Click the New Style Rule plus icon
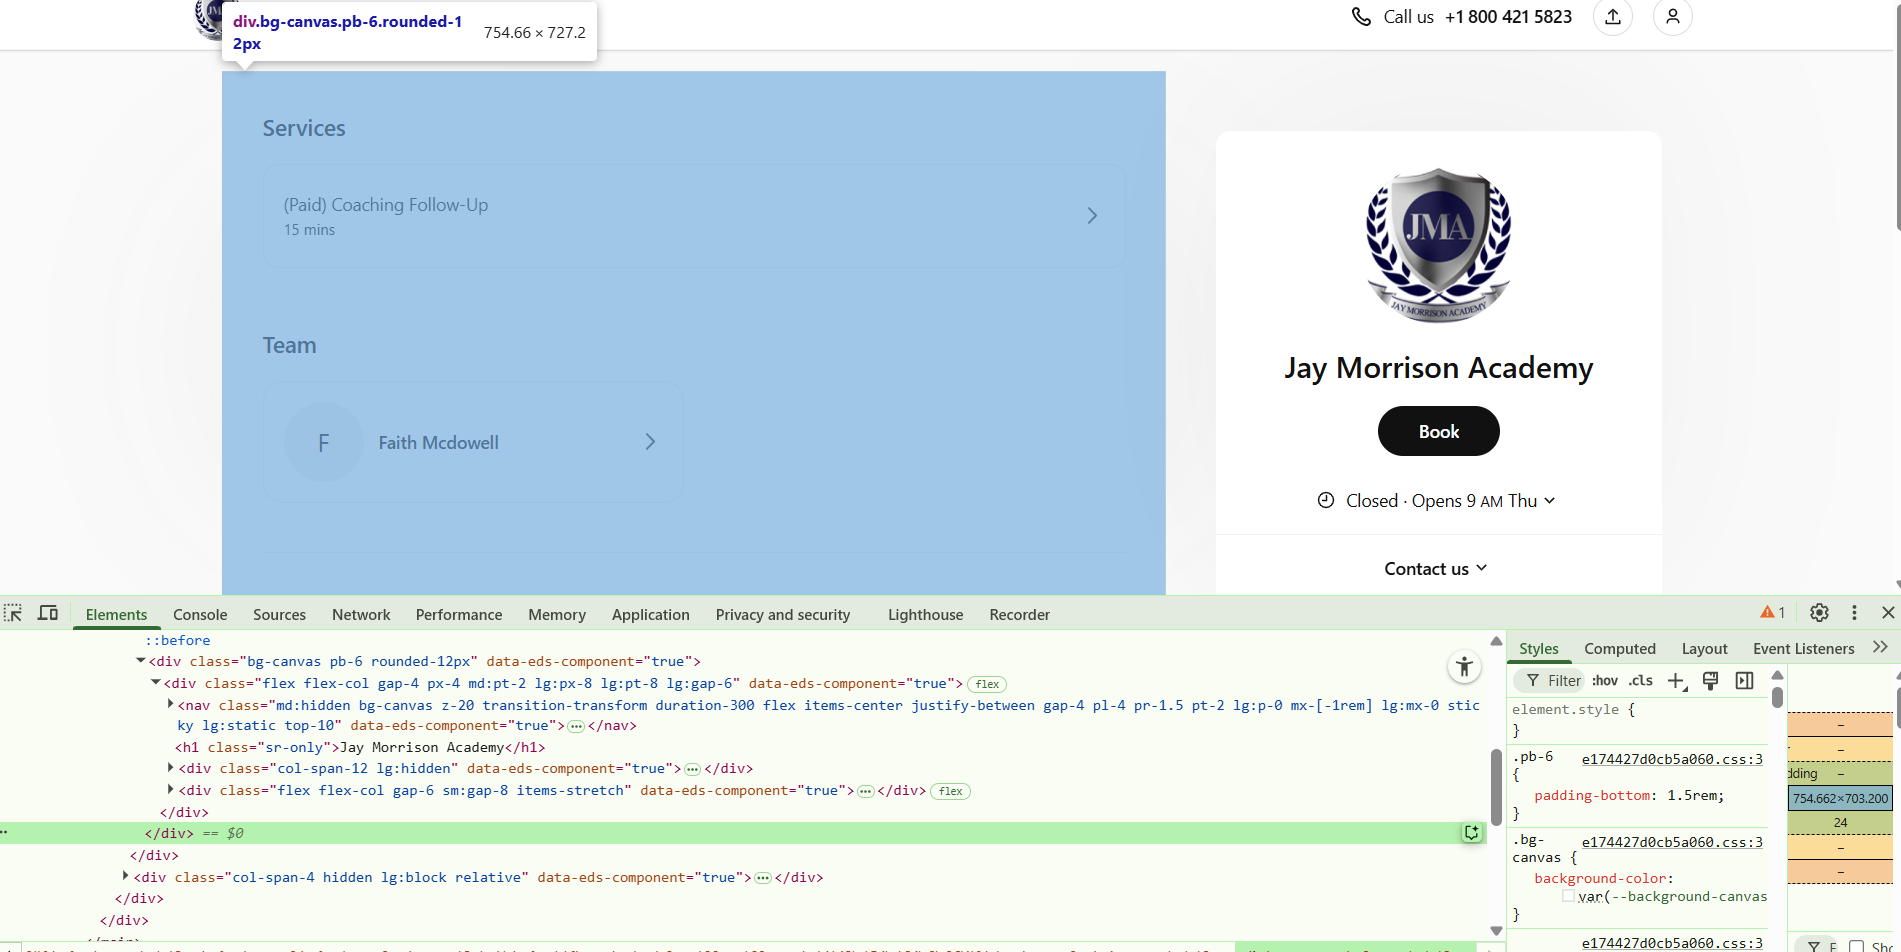 [x=1676, y=681]
